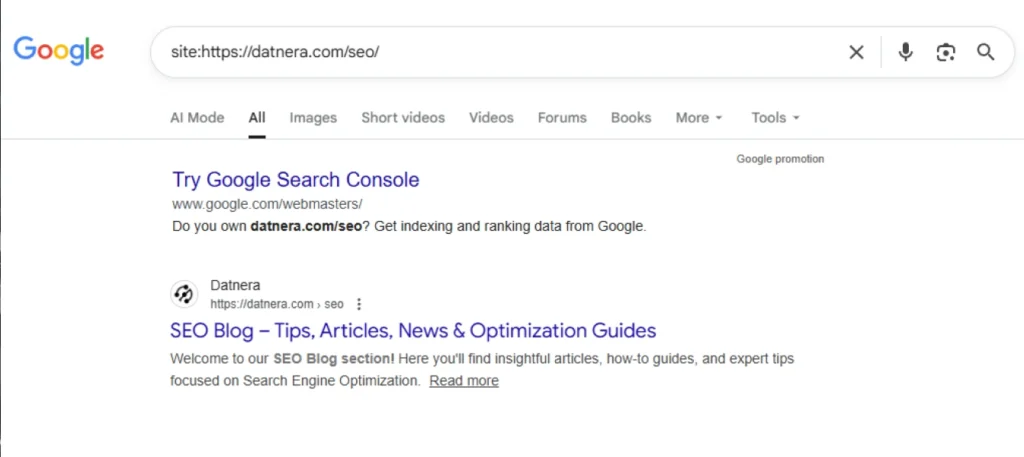Open Try Google Search Console link
Image resolution: width=1024 pixels, height=457 pixels.
pyautogui.click(x=296, y=180)
